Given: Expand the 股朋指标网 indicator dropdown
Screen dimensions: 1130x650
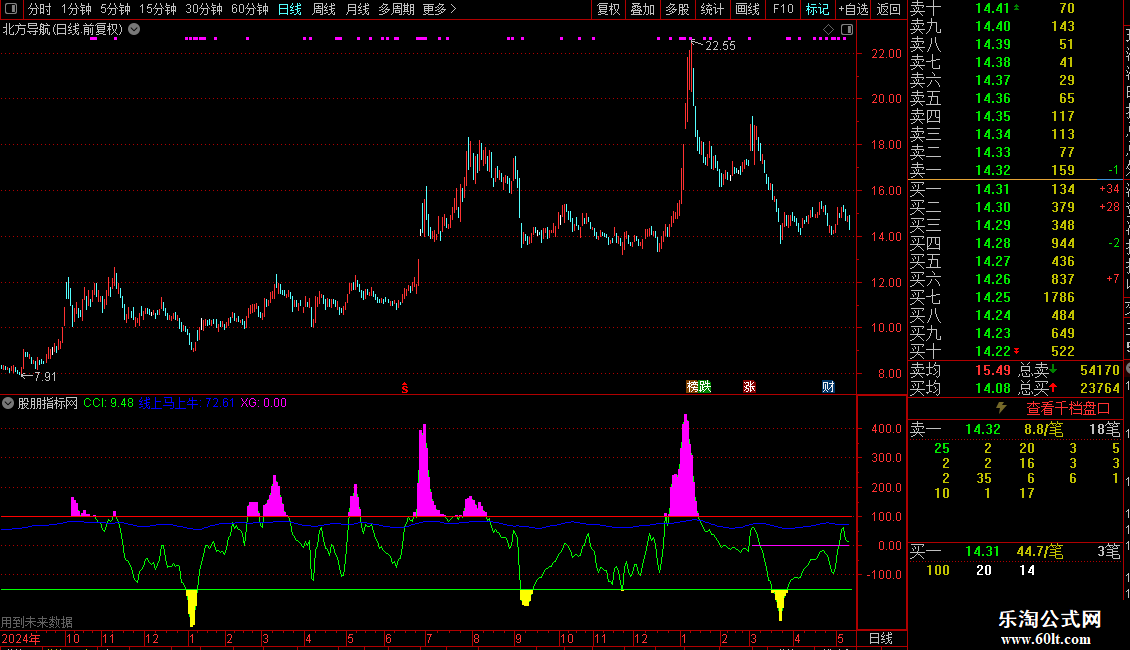Looking at the screenshot, I should [x=8, y=403].
